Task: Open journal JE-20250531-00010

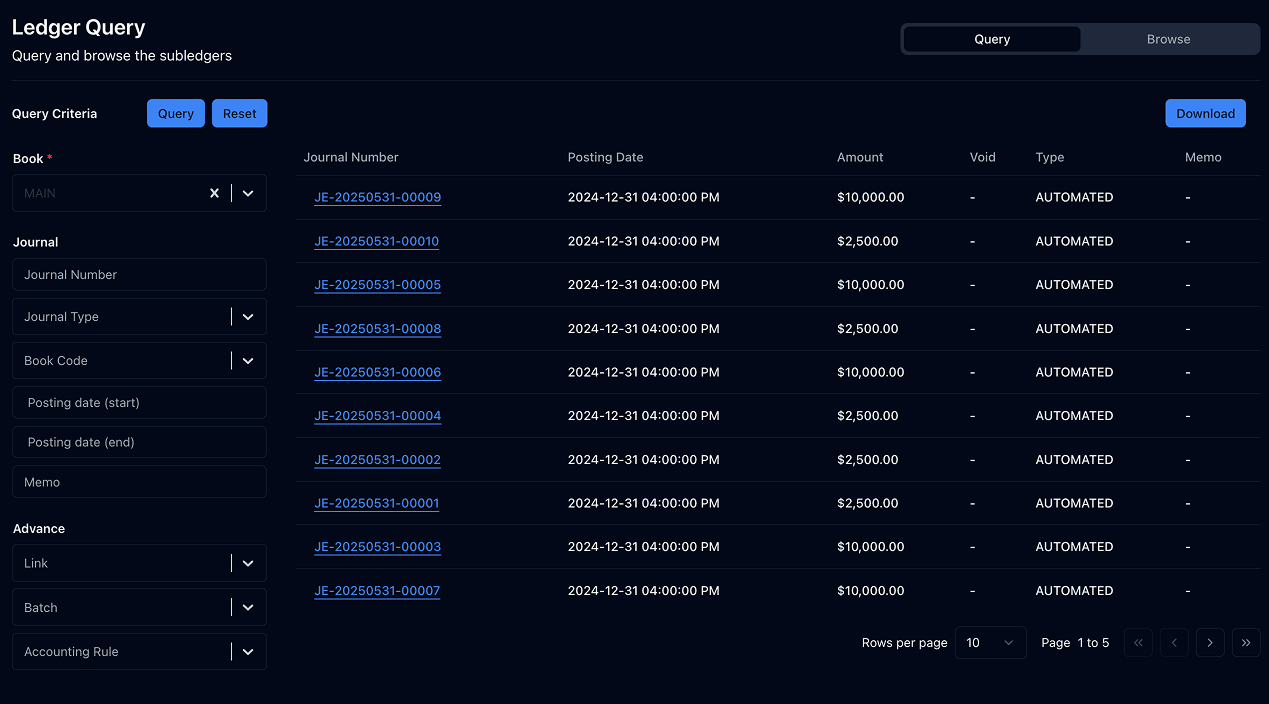Action: click(377, 241)
